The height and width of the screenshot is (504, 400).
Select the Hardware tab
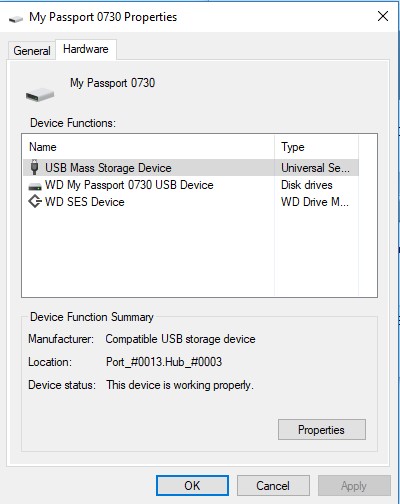point(86,49)
